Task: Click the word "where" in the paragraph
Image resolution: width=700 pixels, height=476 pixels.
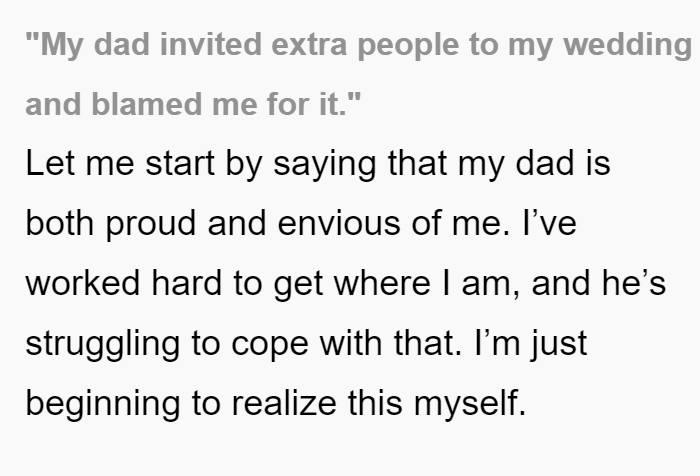Action: (382, 283)
